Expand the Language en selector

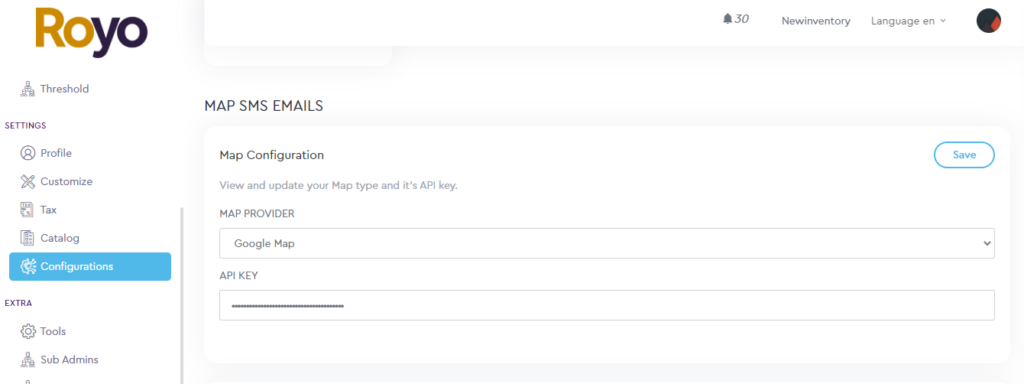pos(908,21)
